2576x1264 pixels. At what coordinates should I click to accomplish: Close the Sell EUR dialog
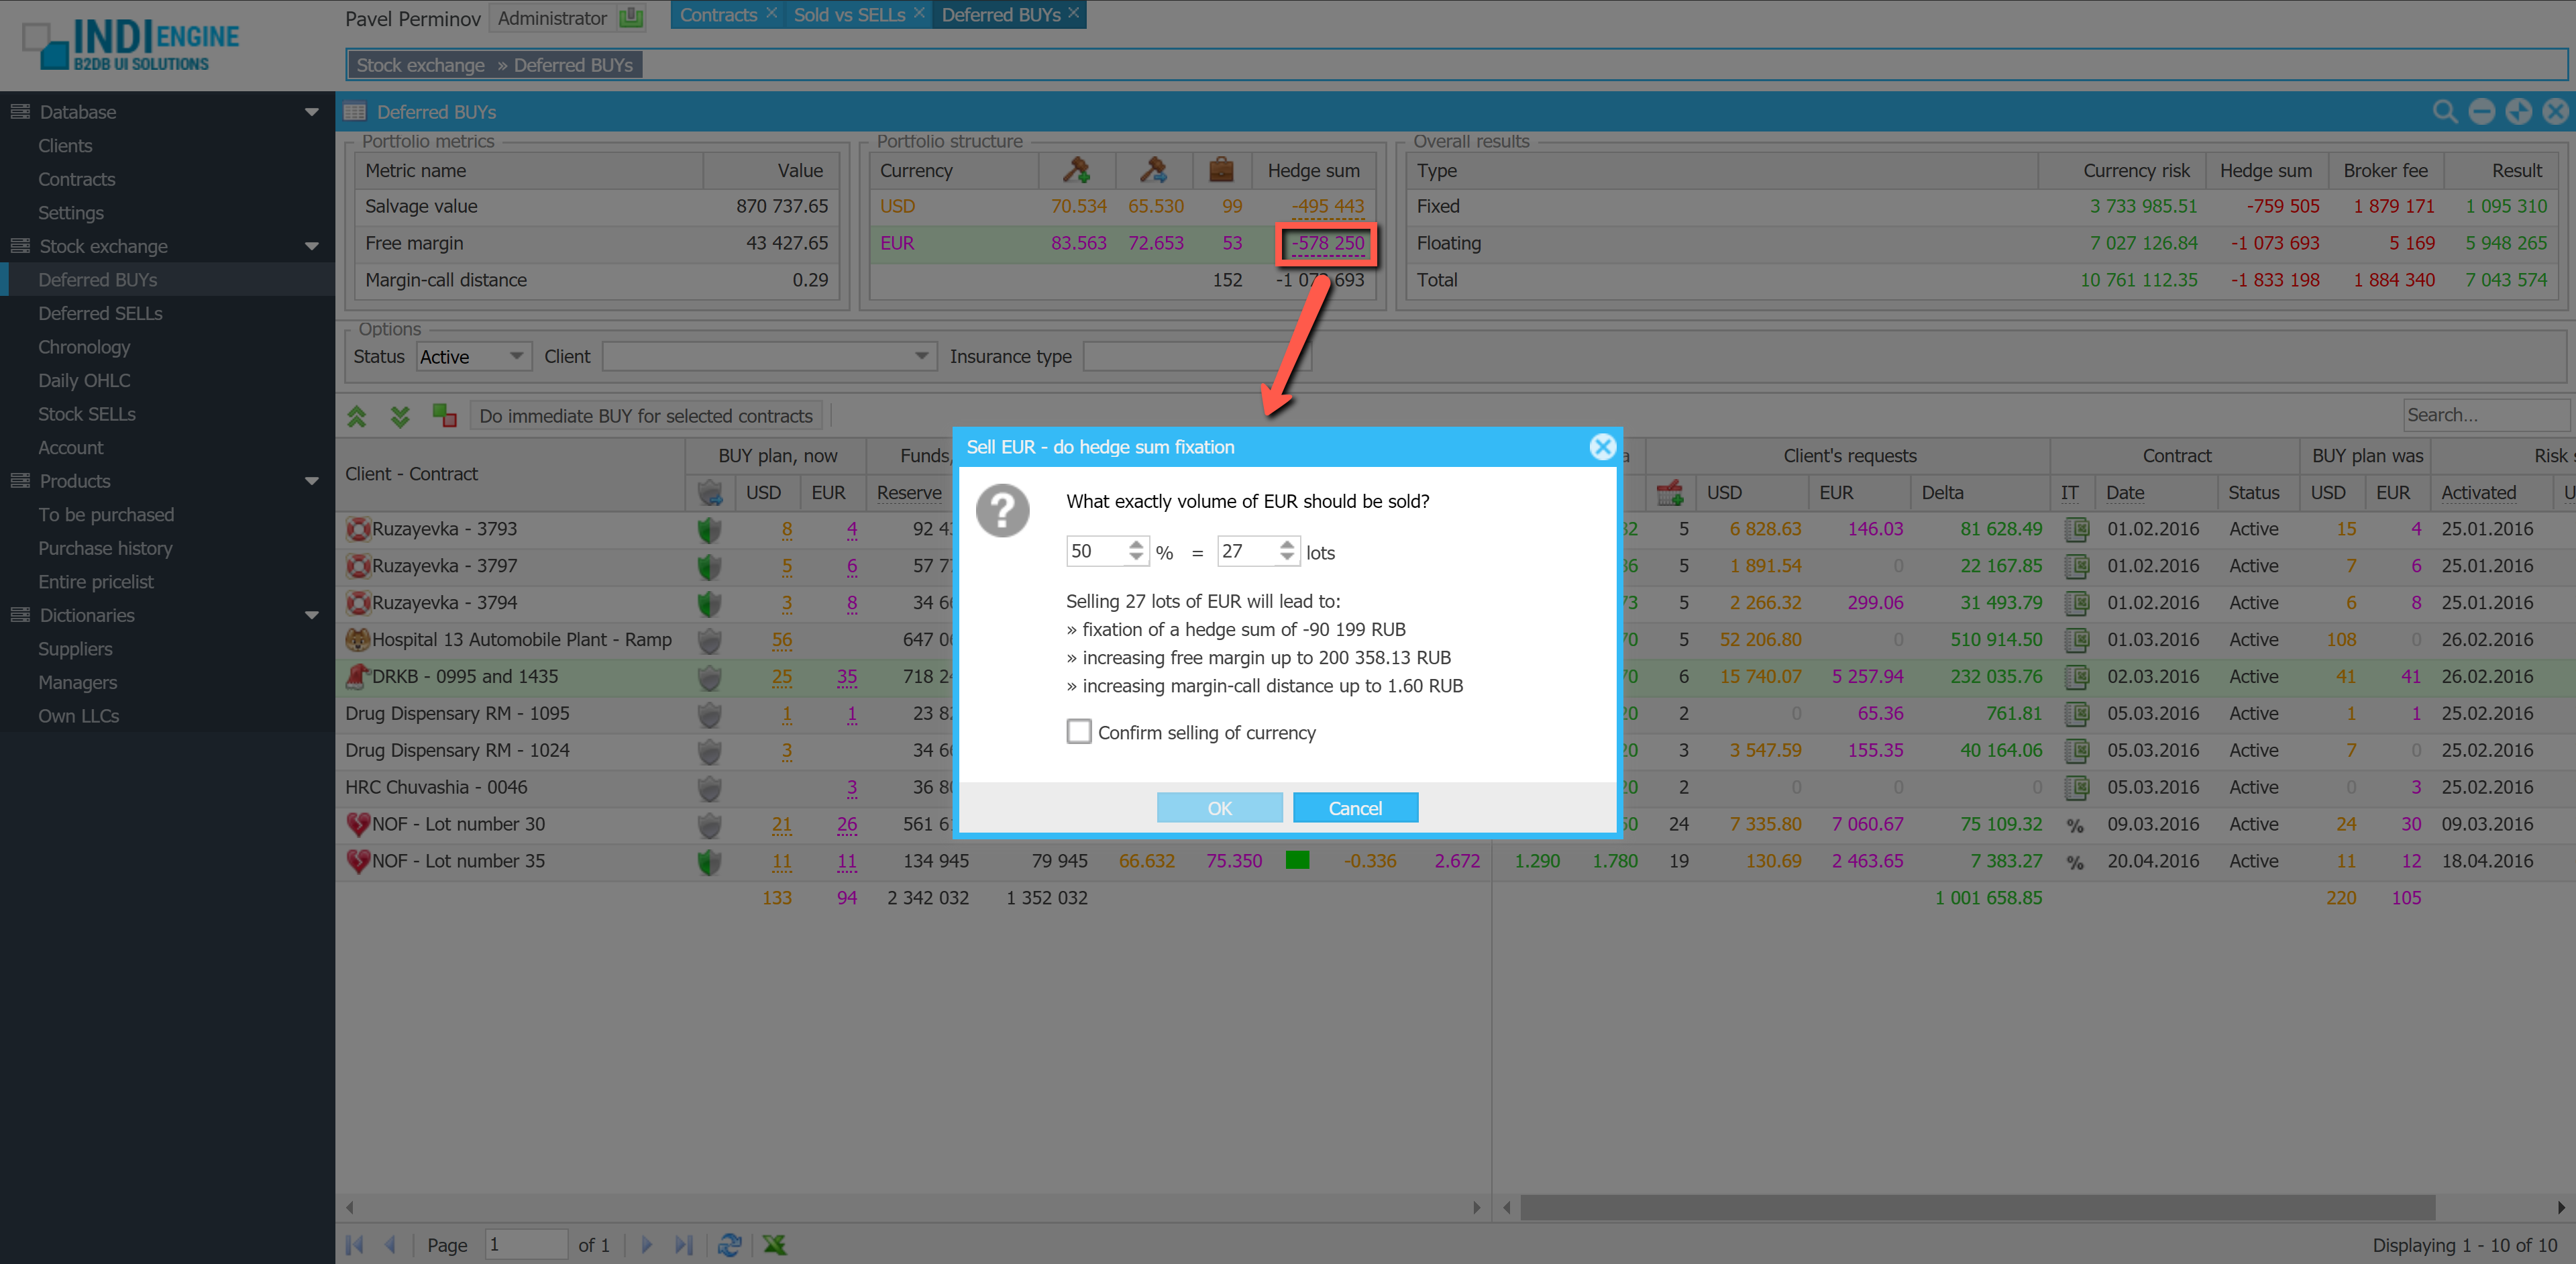click(x=1602, y=447)
